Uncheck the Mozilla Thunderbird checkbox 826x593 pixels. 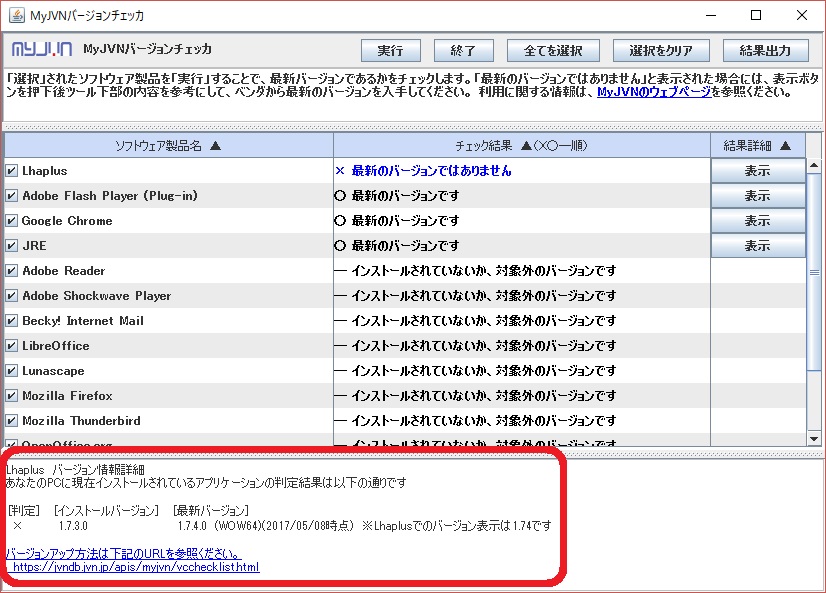12,421
